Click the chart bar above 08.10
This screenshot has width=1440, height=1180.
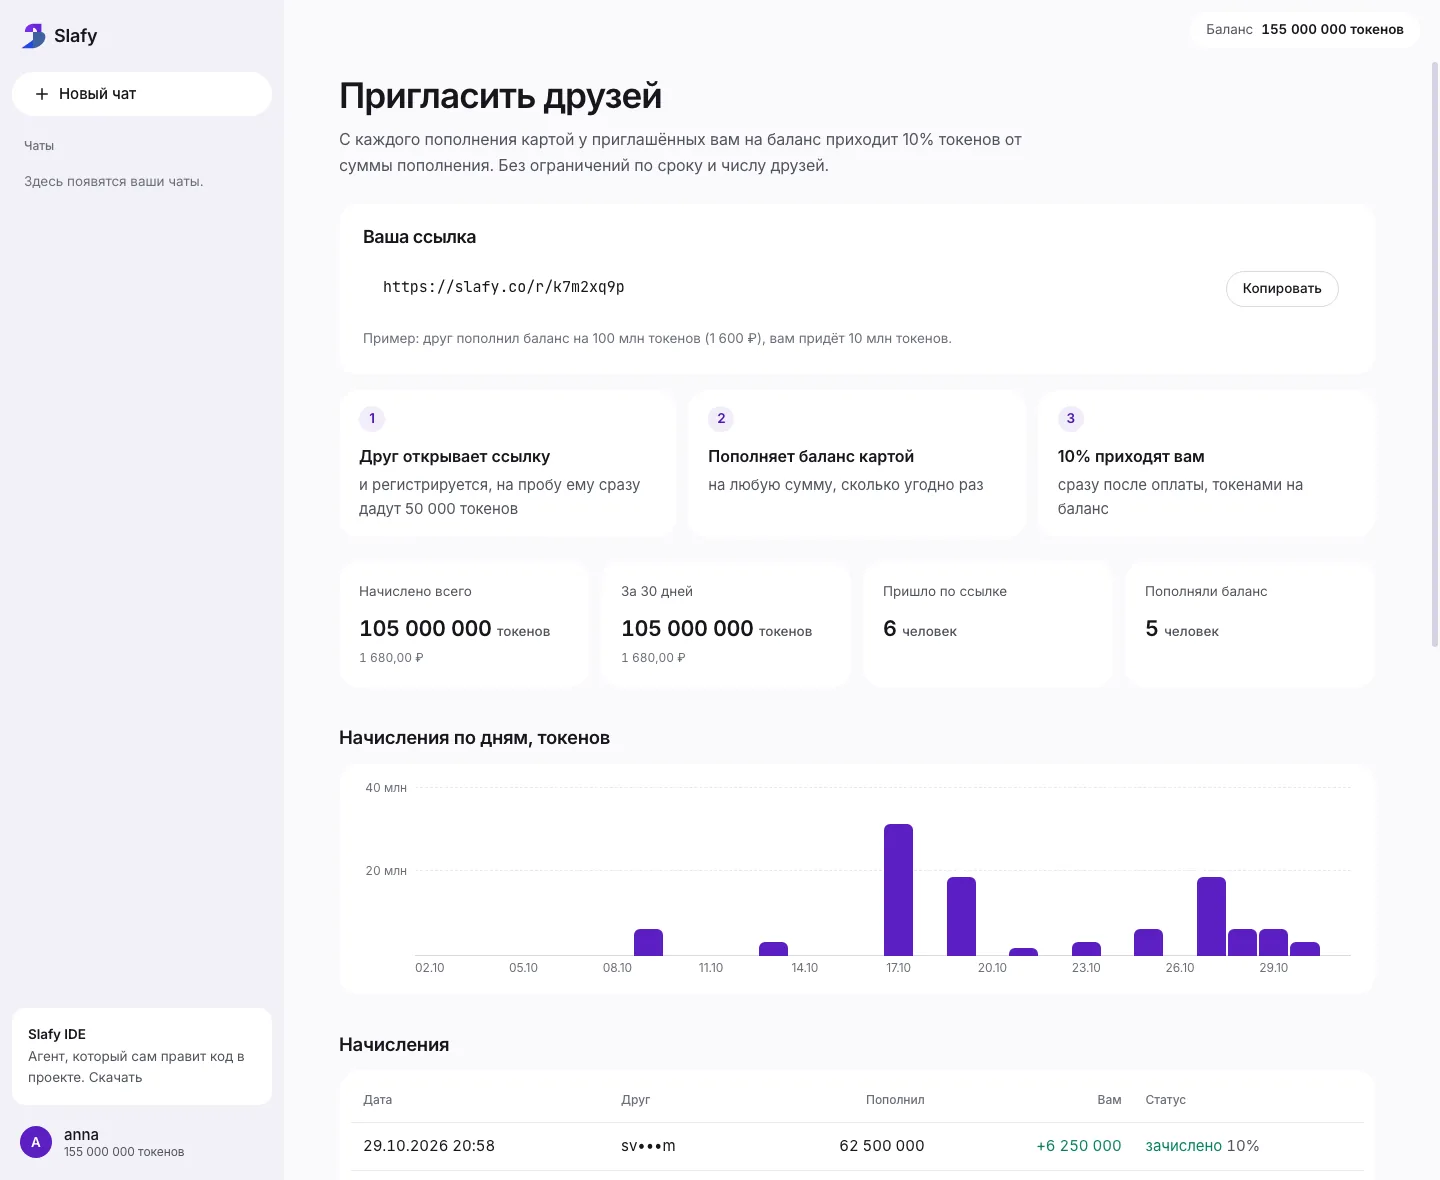pos(648,942)
